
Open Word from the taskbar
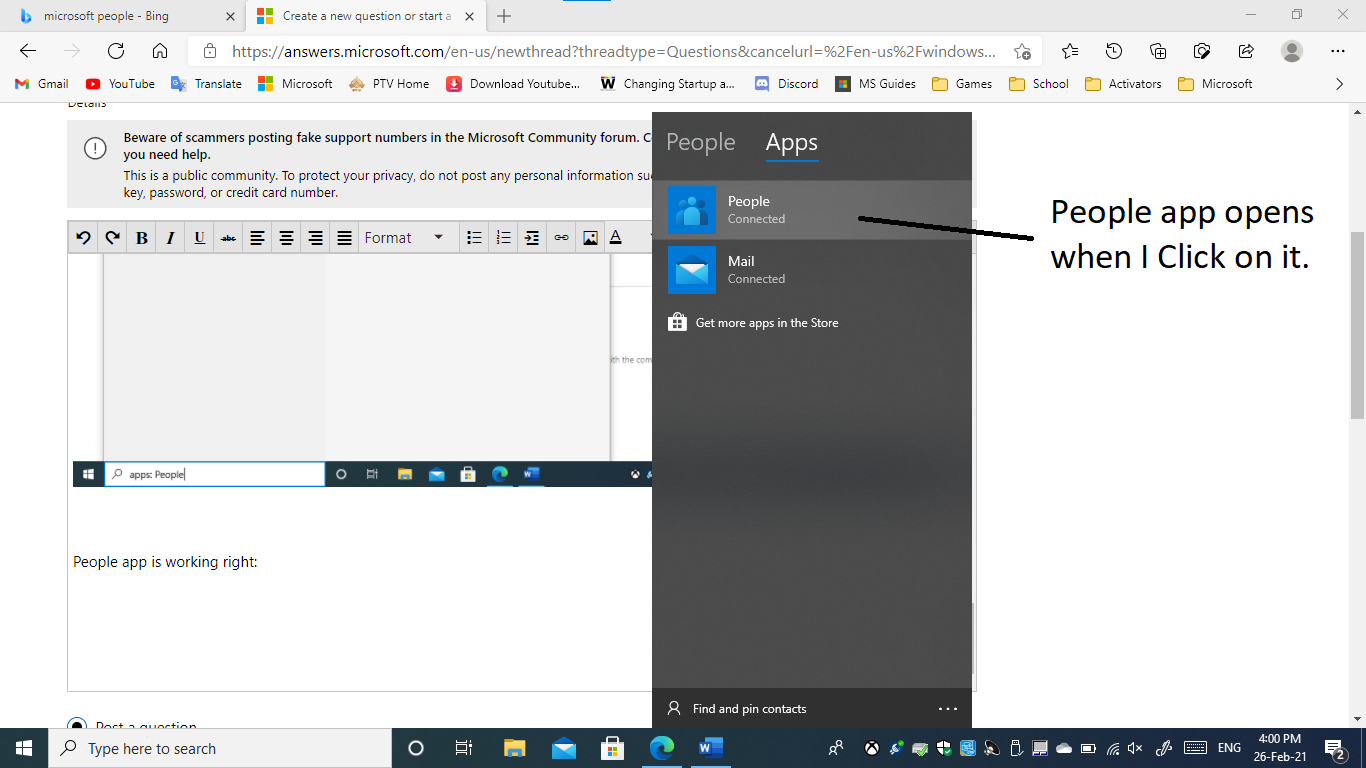tap(710, 748)
